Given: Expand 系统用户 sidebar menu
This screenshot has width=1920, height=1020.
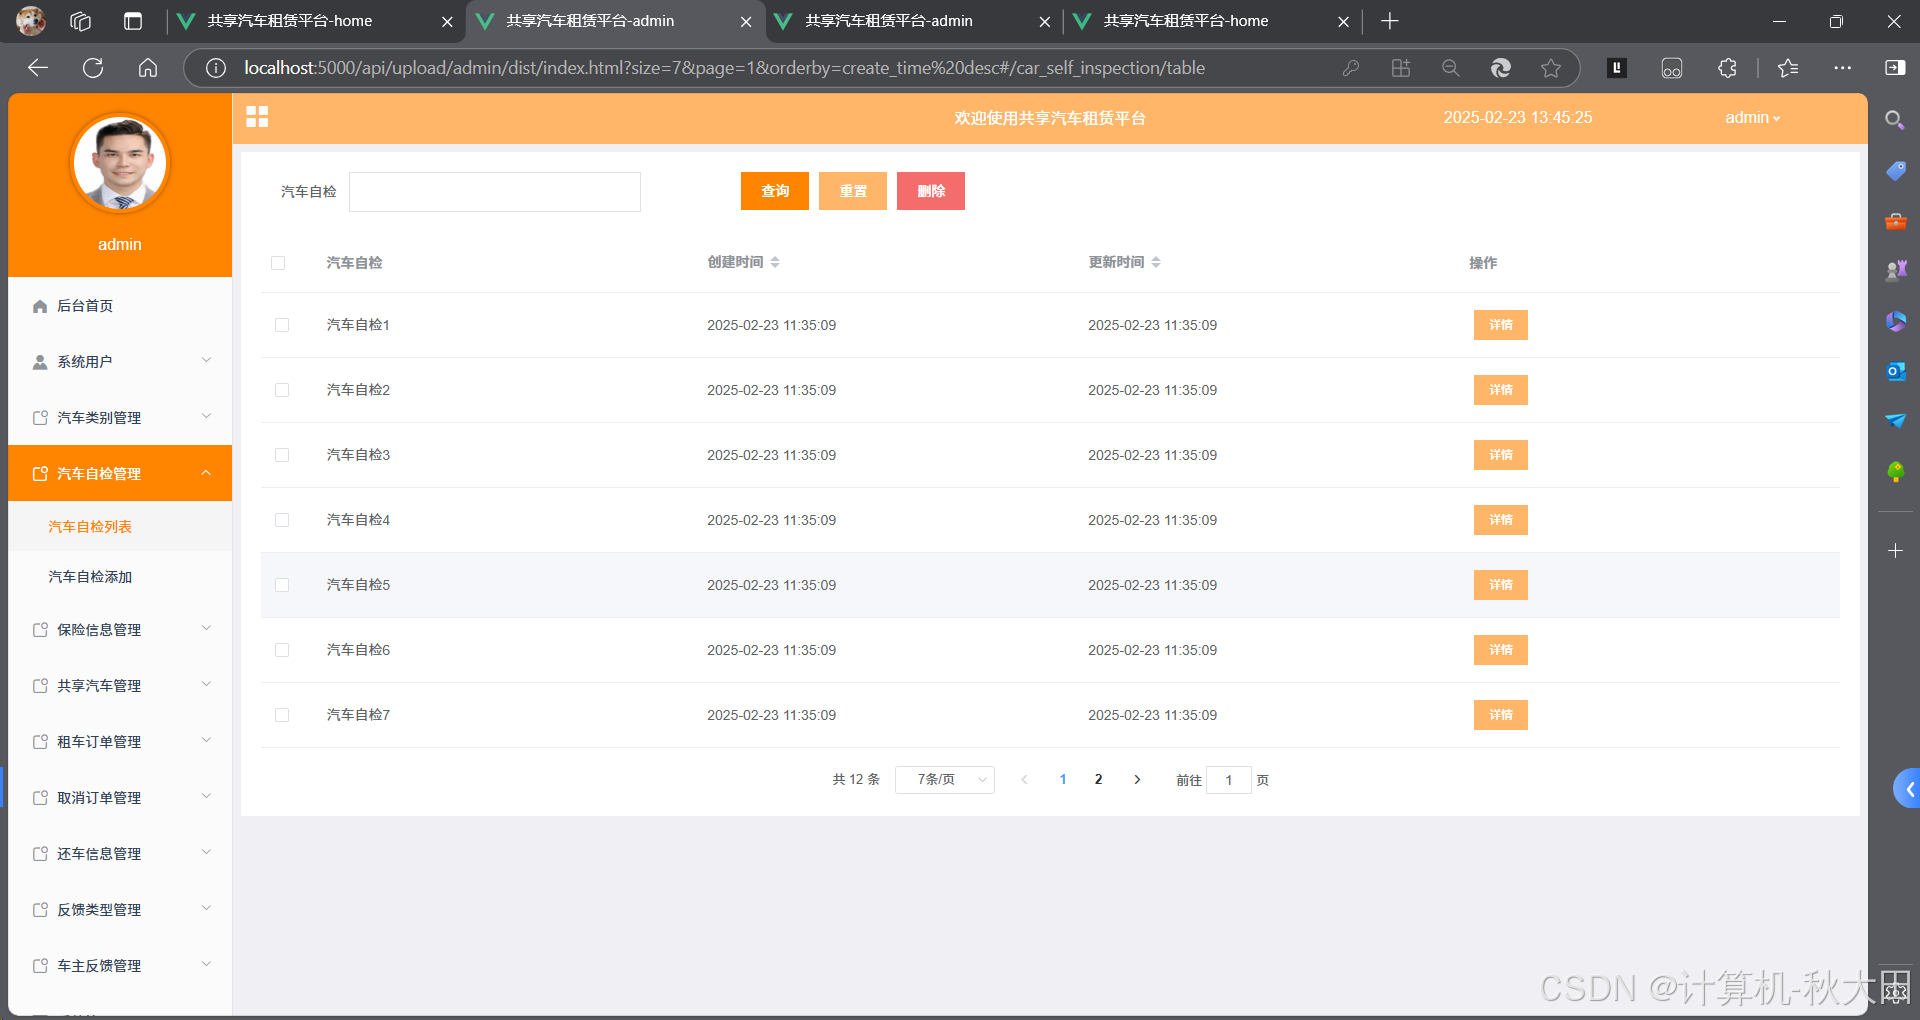Looking at the screenshot, I should (x=120, y=361).
